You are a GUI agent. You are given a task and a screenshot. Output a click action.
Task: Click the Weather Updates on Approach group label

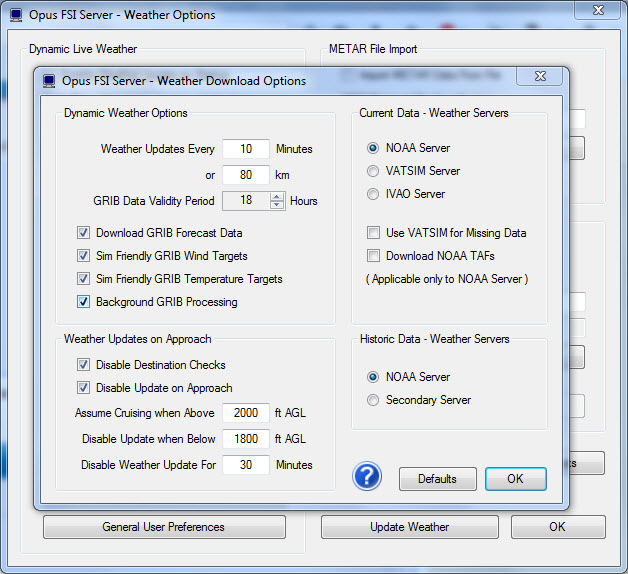[x=137, y=339]
